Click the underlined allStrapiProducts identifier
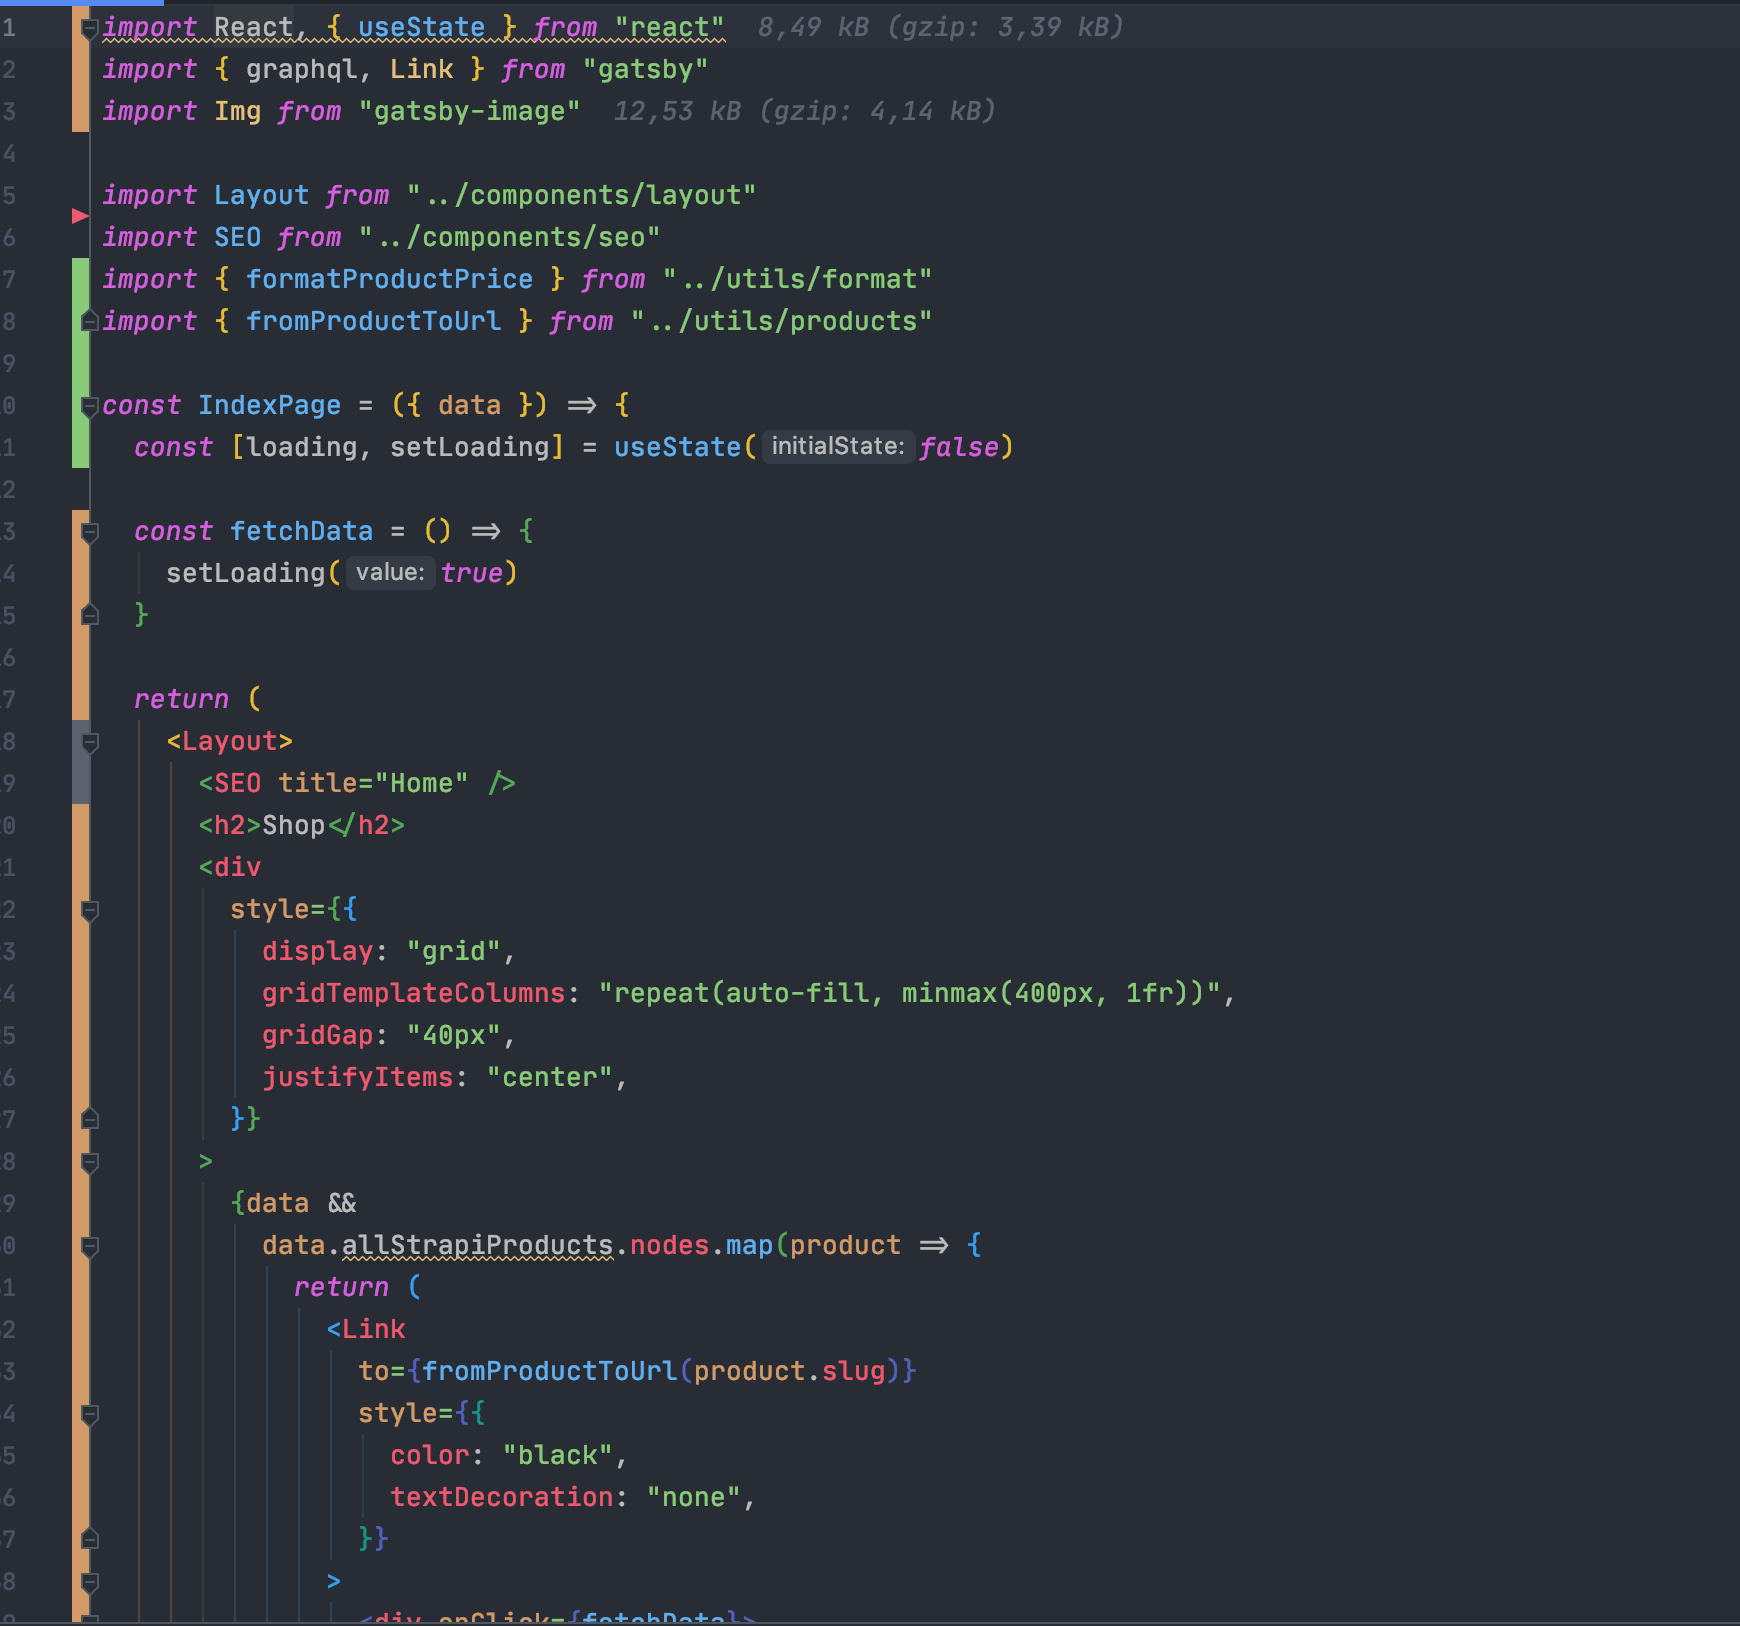This screenshot has height=1626, width=1740. [x=477, y=1245]
